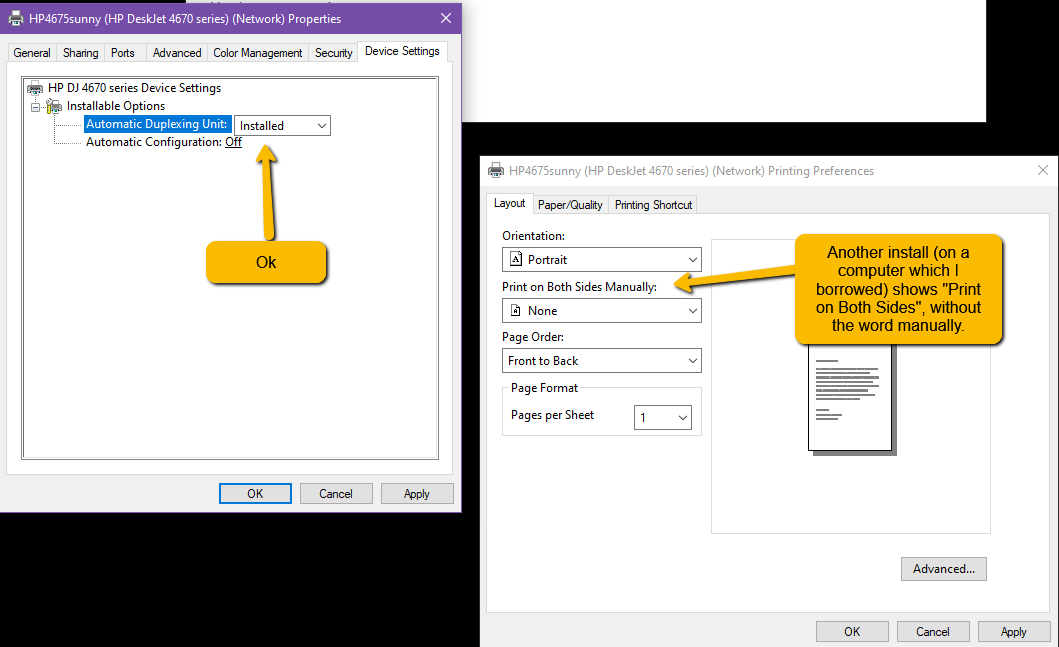The image size is (1059, 647).
Task: Switch to the Color Management tab
Action: [x=257, y=53]
